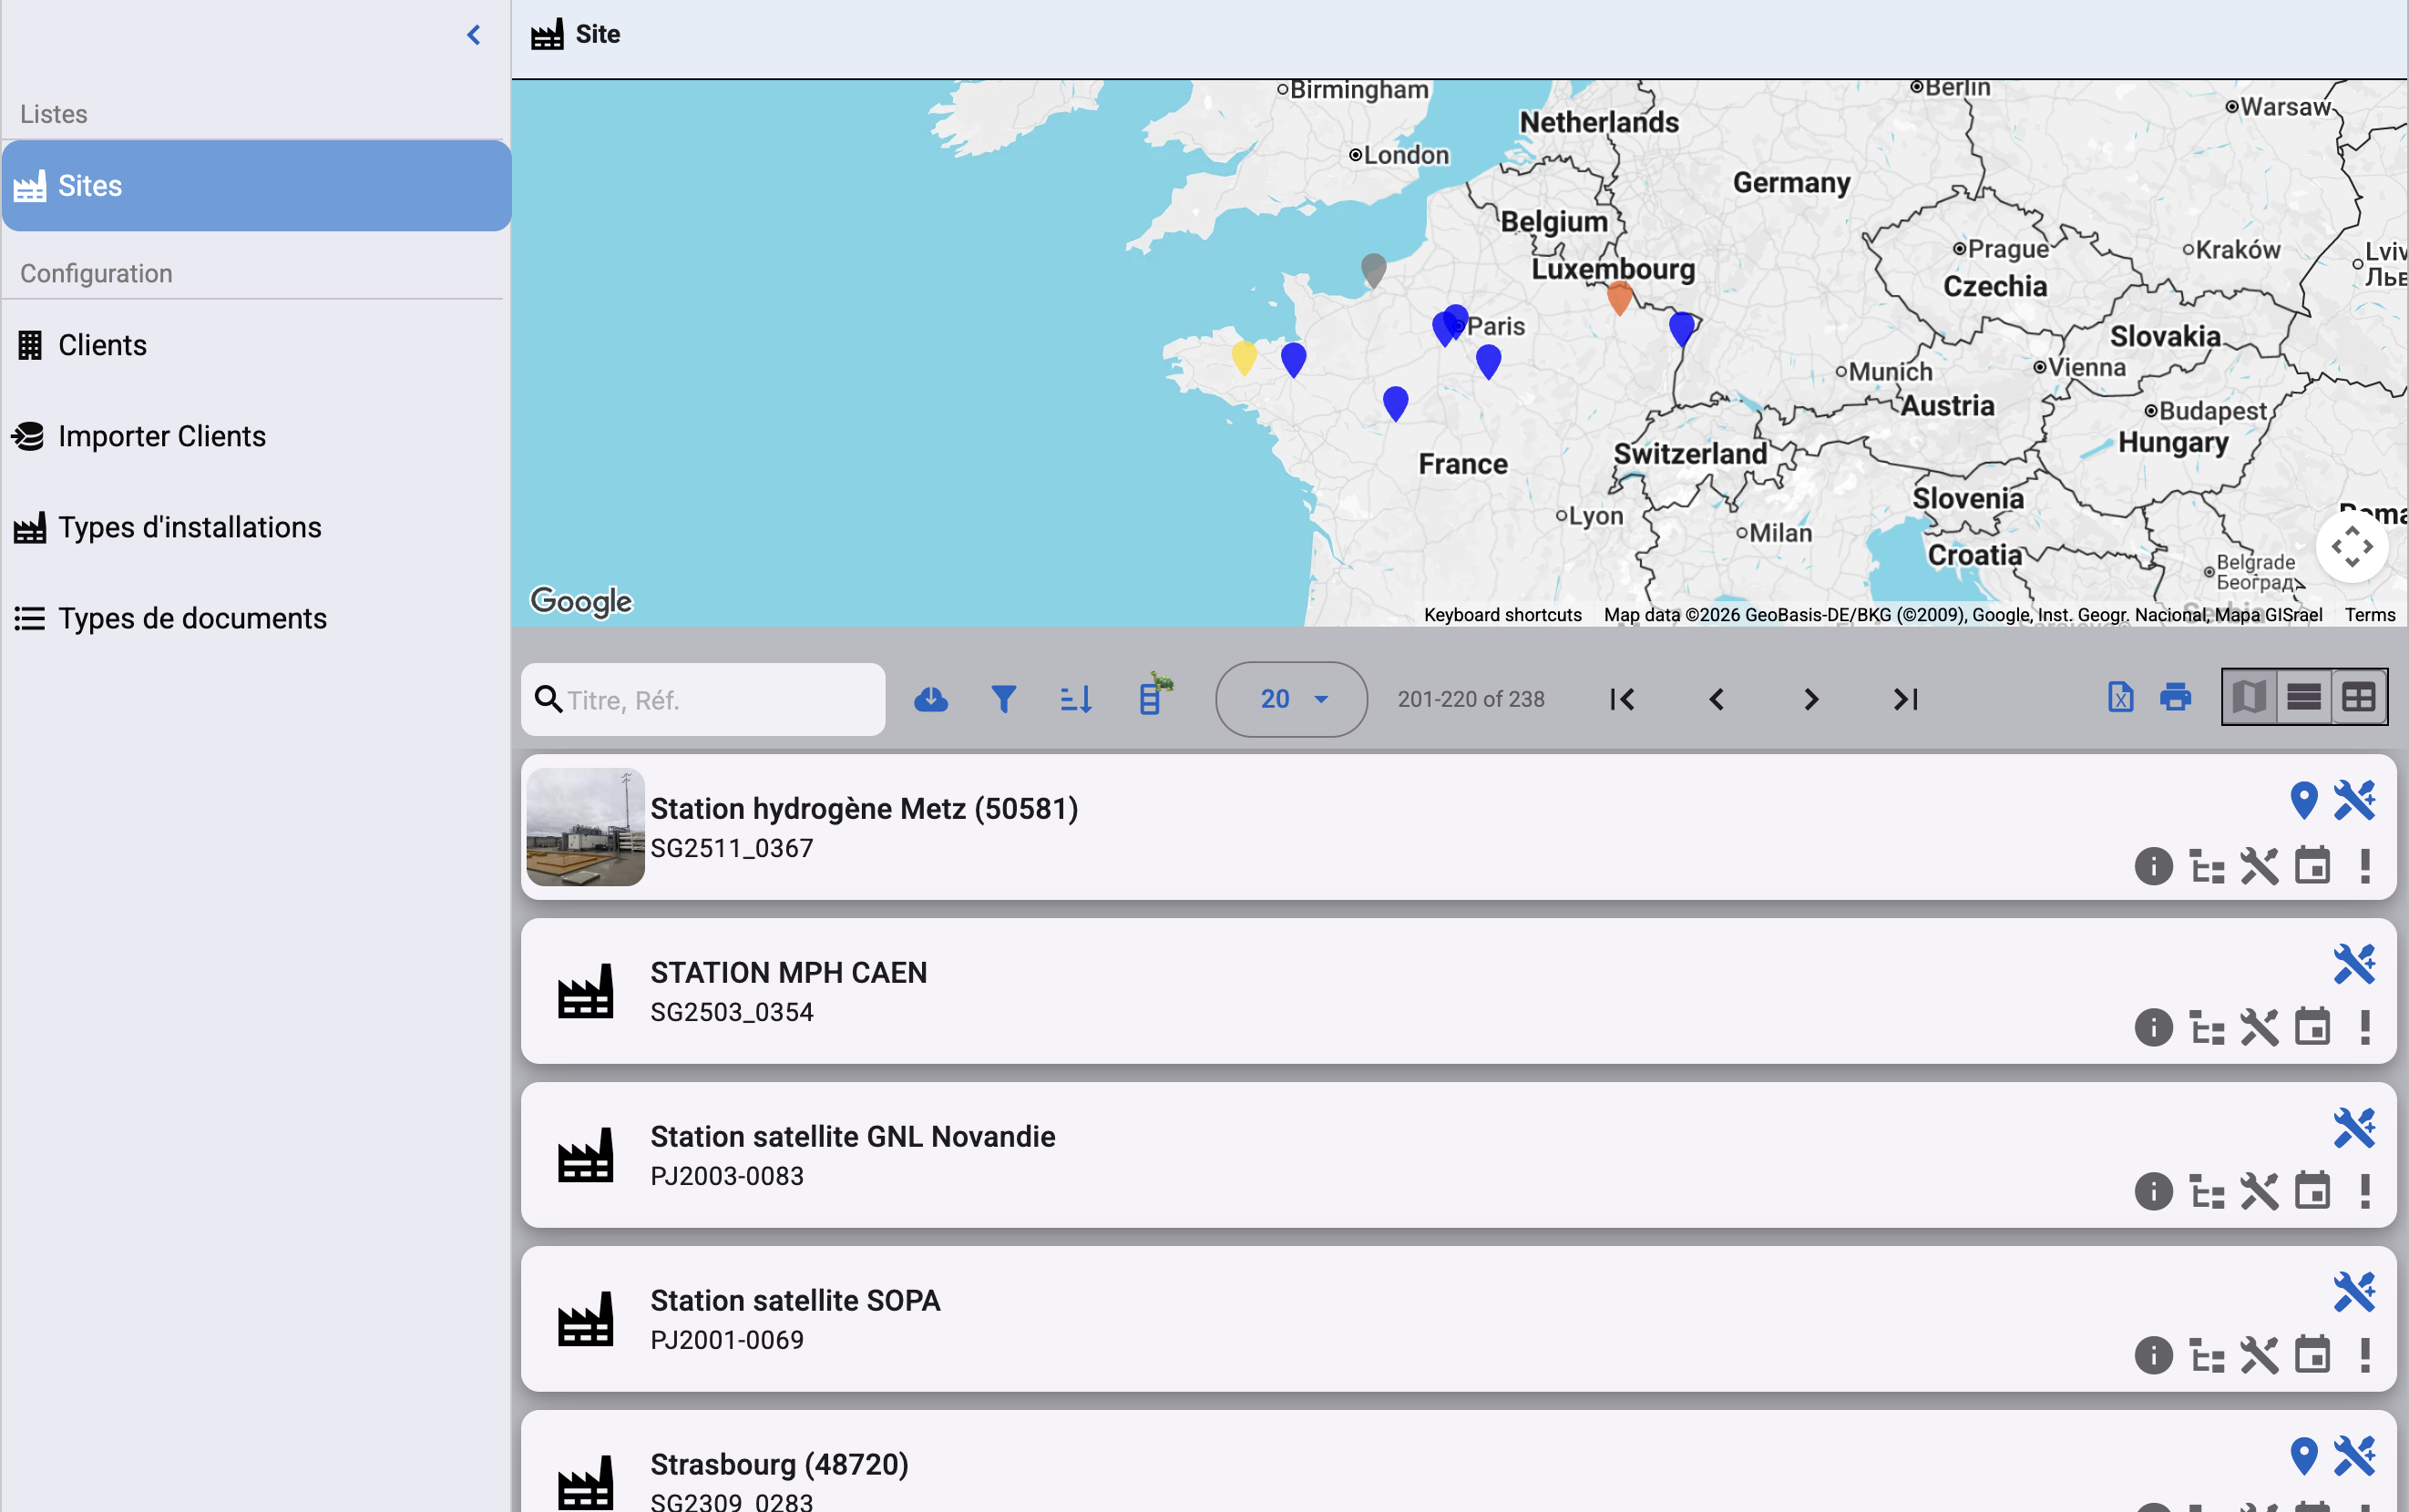This screenshot has width=2409, height=1512.
Task: Switch to list view mode
Action: pos(2304,697)
